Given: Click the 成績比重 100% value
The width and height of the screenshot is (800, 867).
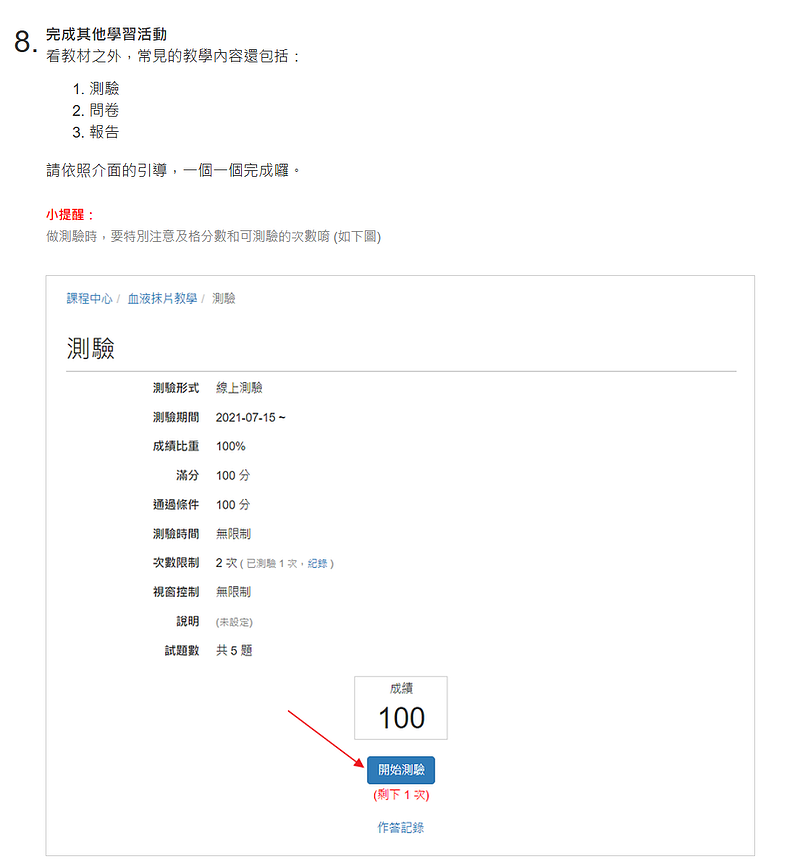Looking at the screenshot, I should (x=231, y=446).
